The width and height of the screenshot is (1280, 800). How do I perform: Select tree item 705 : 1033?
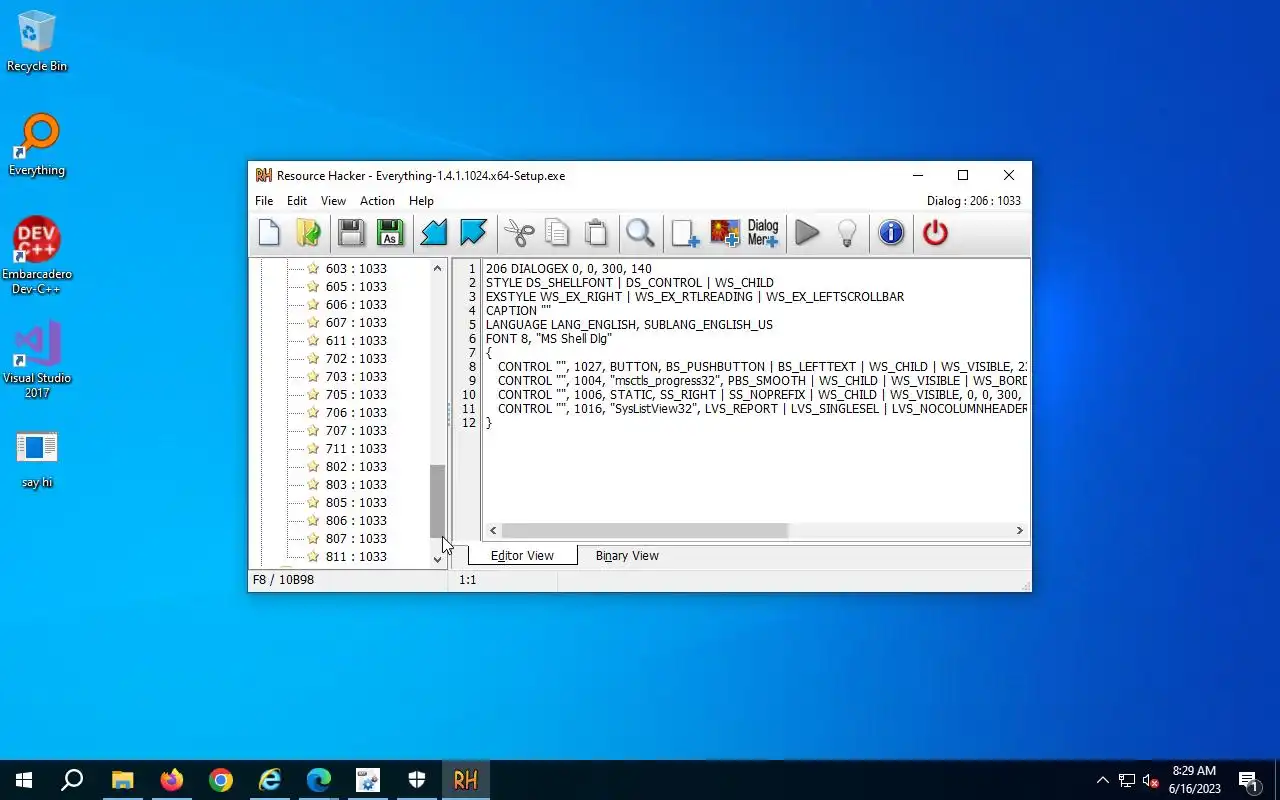[355, 394]
